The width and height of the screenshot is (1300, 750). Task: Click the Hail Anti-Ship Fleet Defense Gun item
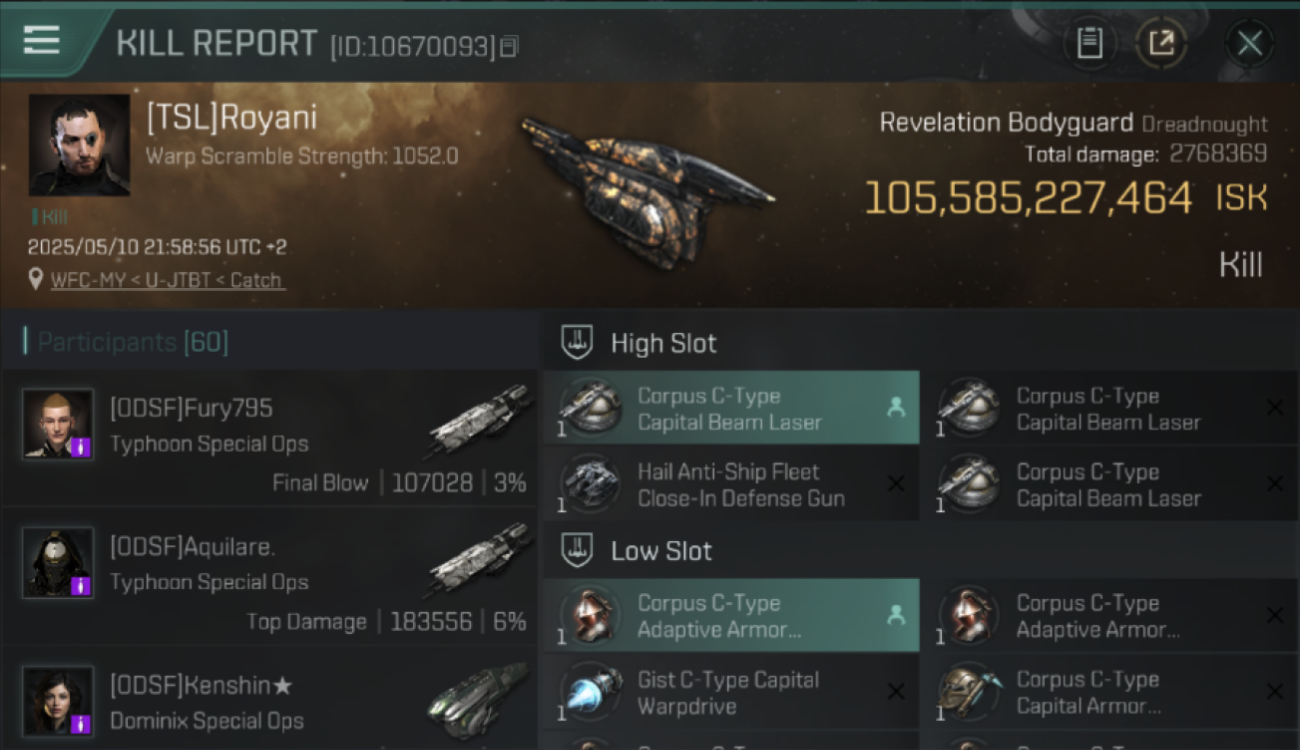coord(731,484)
